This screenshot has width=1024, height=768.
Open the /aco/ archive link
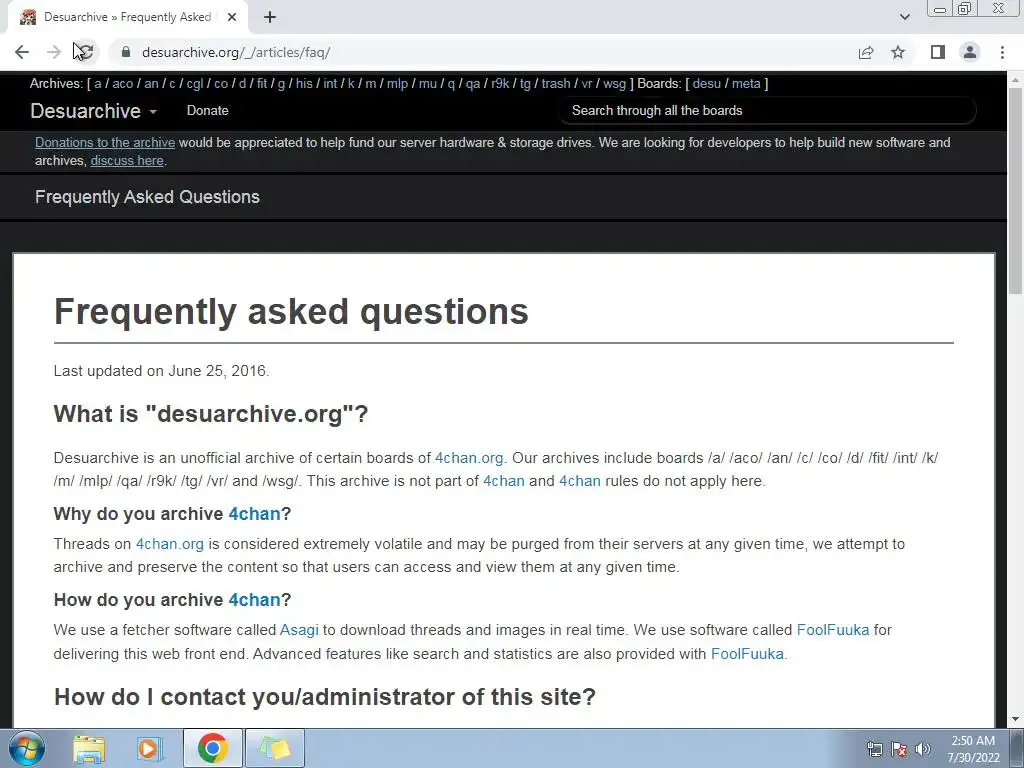pyautogui.click(x=123, y=84)
